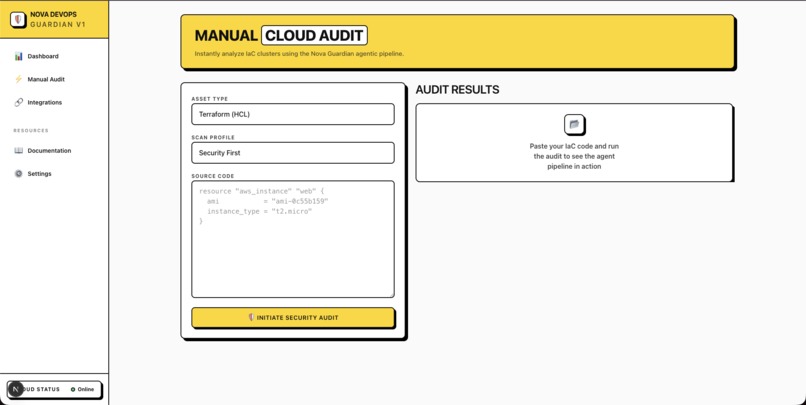Image resolution: width=806 pixels, height=405 pixels.
Task: Click the green Online status dot
Action: point(73,390)
